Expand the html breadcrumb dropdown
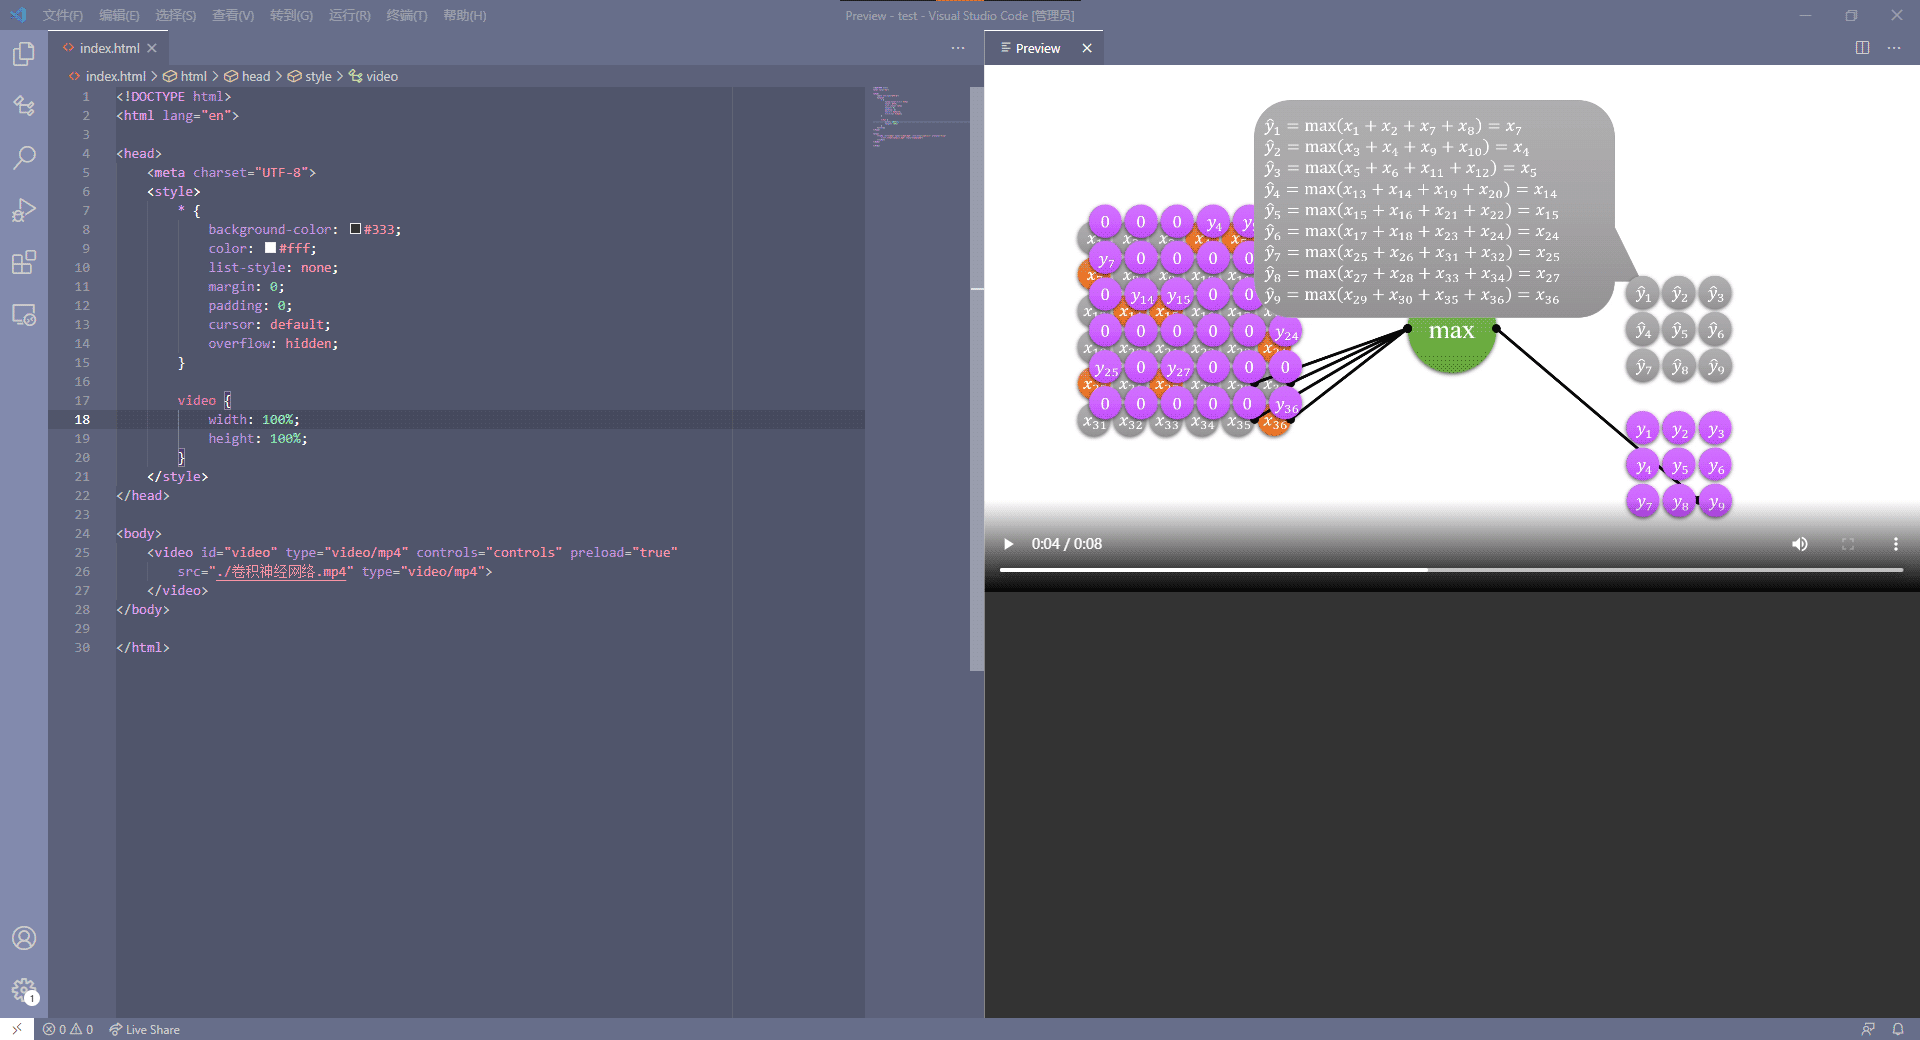Viewport: 1920px width, 1040px height. pos(186,76)
